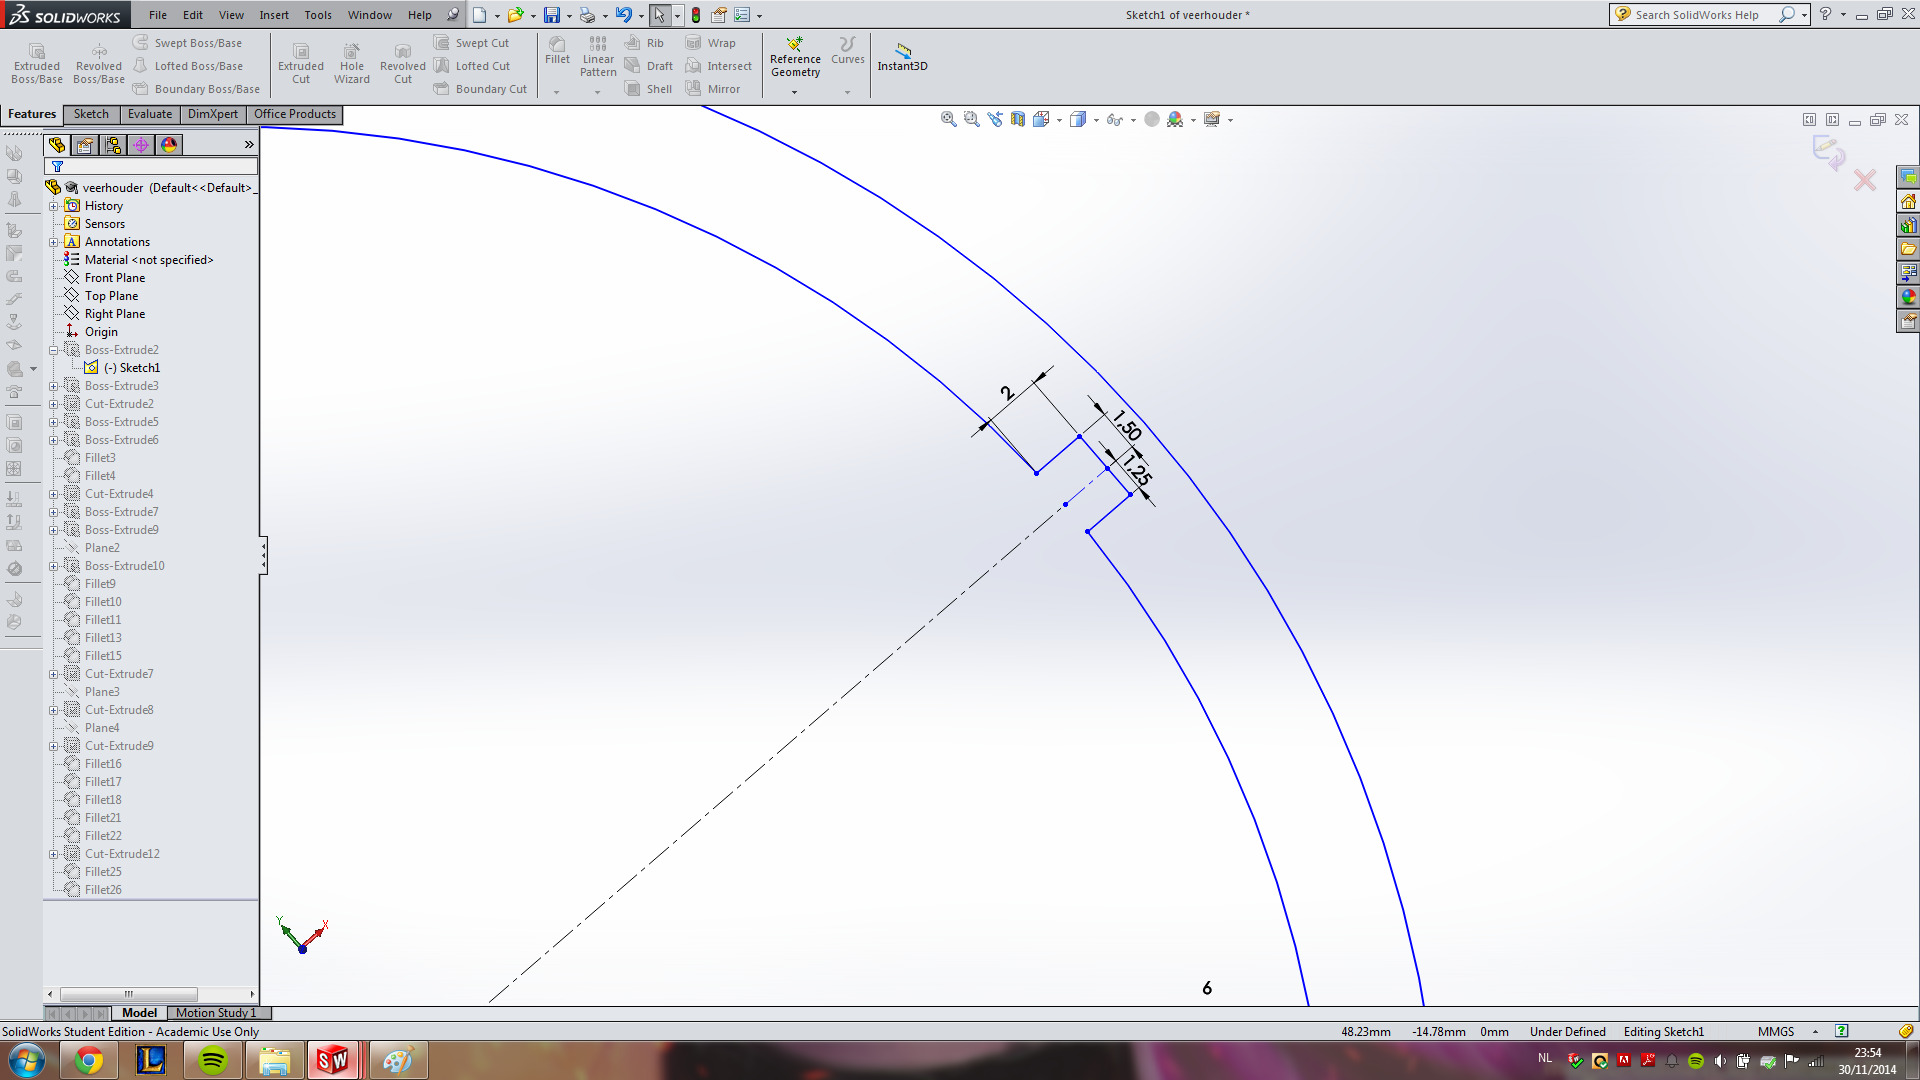Click the Edit Appearance sphere icon
The height and width of the screenshot is (1080, 1920).
1152,119
